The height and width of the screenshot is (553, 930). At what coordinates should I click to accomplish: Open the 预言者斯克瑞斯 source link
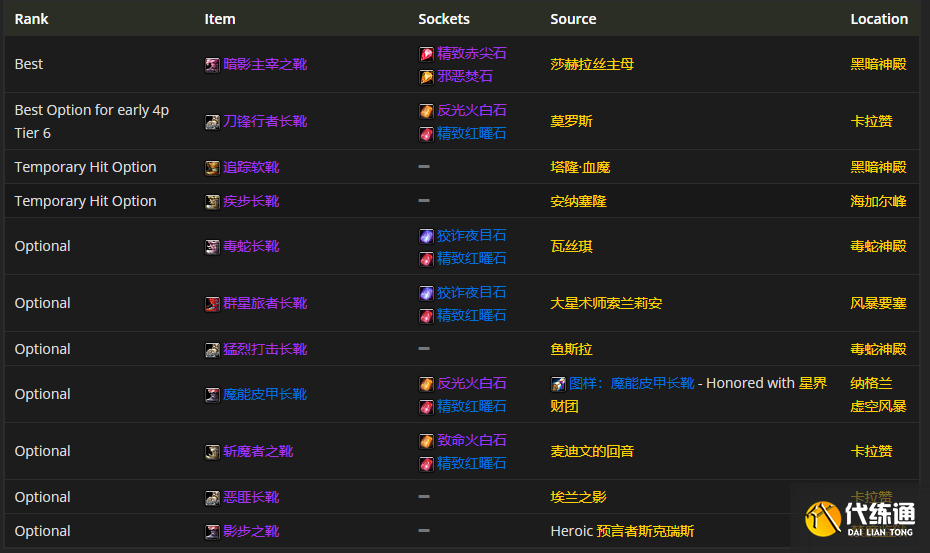point(645,531)
